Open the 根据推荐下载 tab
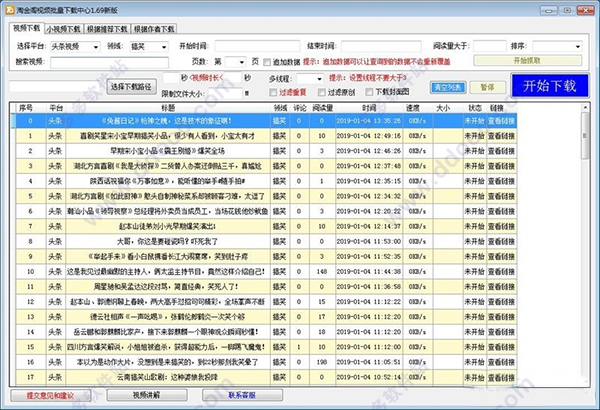This screenshot has height=410, width=600. pyautogui.click(x=107, y=29)
